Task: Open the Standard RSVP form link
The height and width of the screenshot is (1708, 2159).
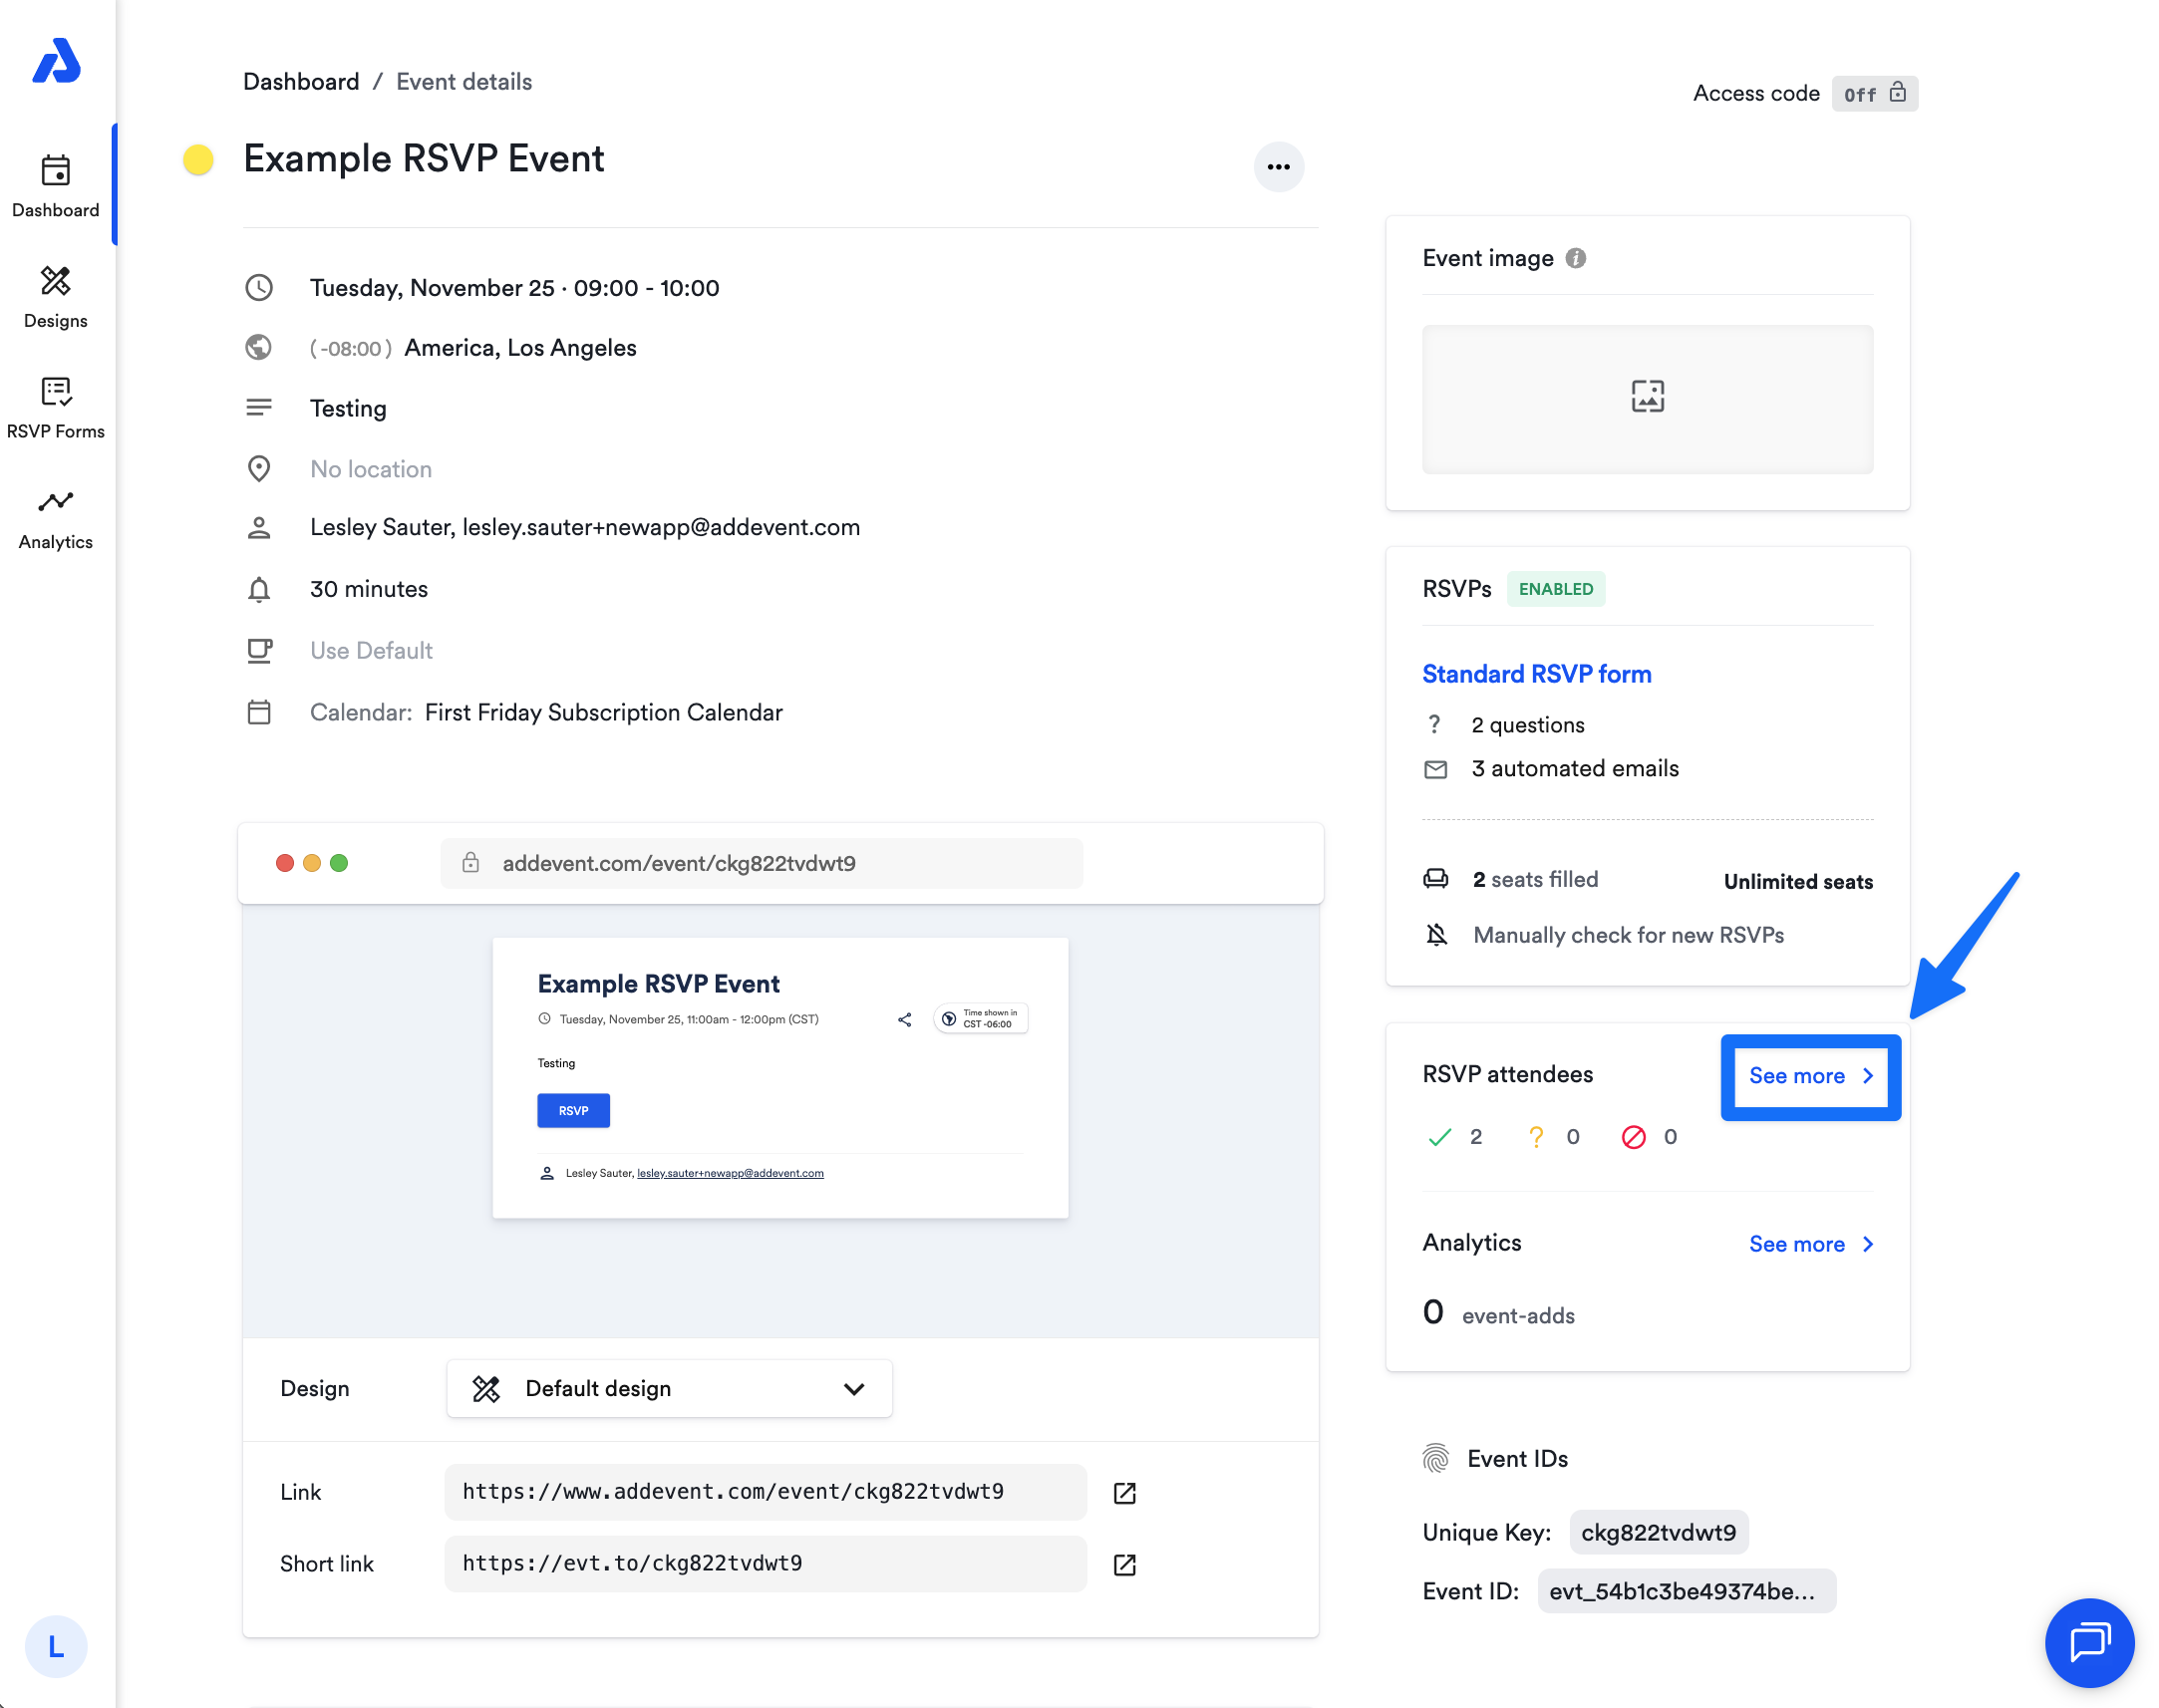Action: 1535,674
